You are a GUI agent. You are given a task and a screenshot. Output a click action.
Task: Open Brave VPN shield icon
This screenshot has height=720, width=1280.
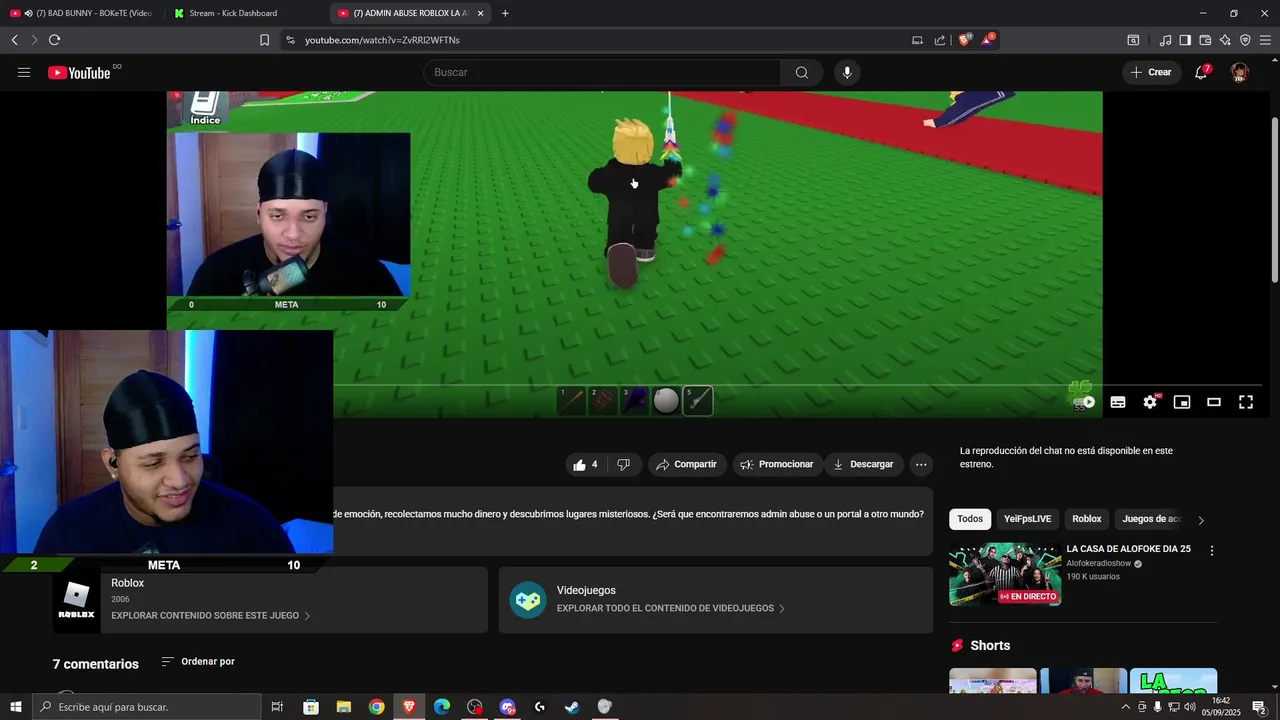1245,40
